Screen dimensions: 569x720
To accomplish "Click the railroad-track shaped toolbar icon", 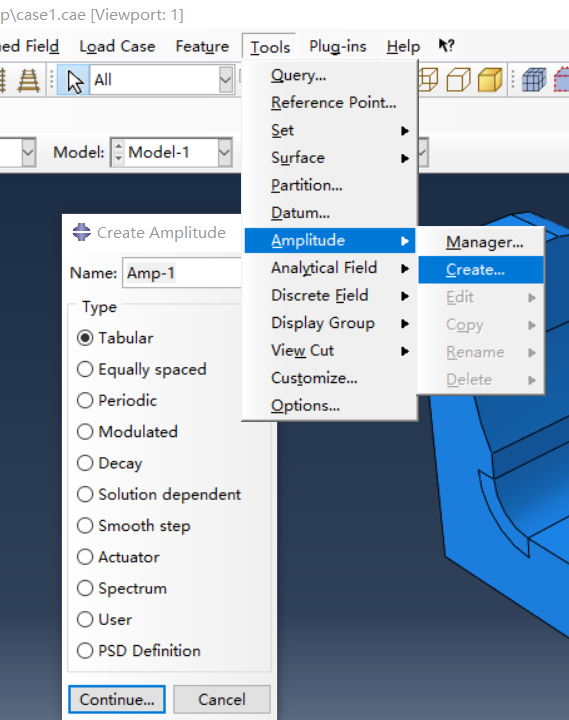I will [28, 80].
